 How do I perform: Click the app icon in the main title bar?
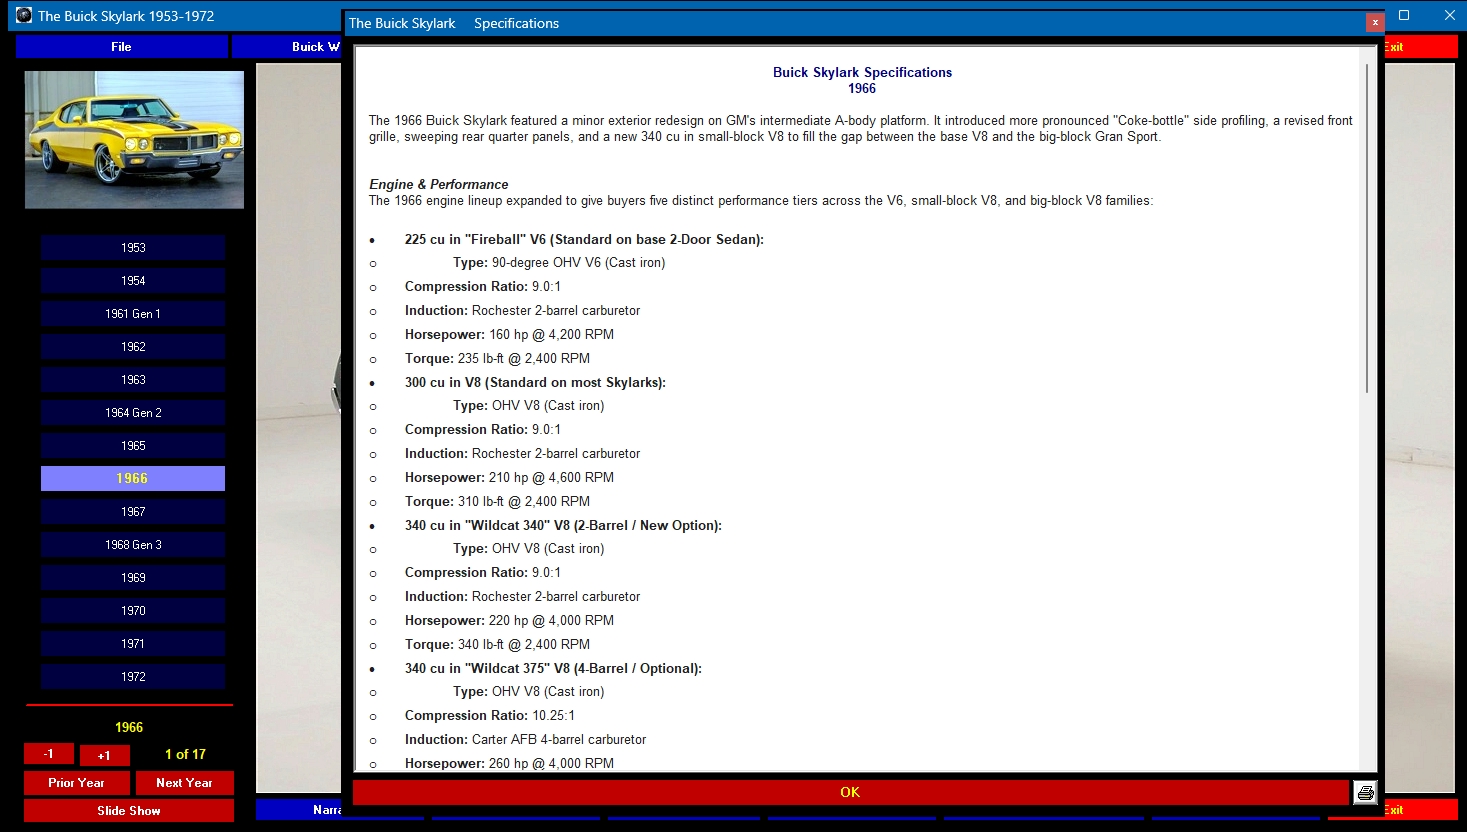coord(24,15)
